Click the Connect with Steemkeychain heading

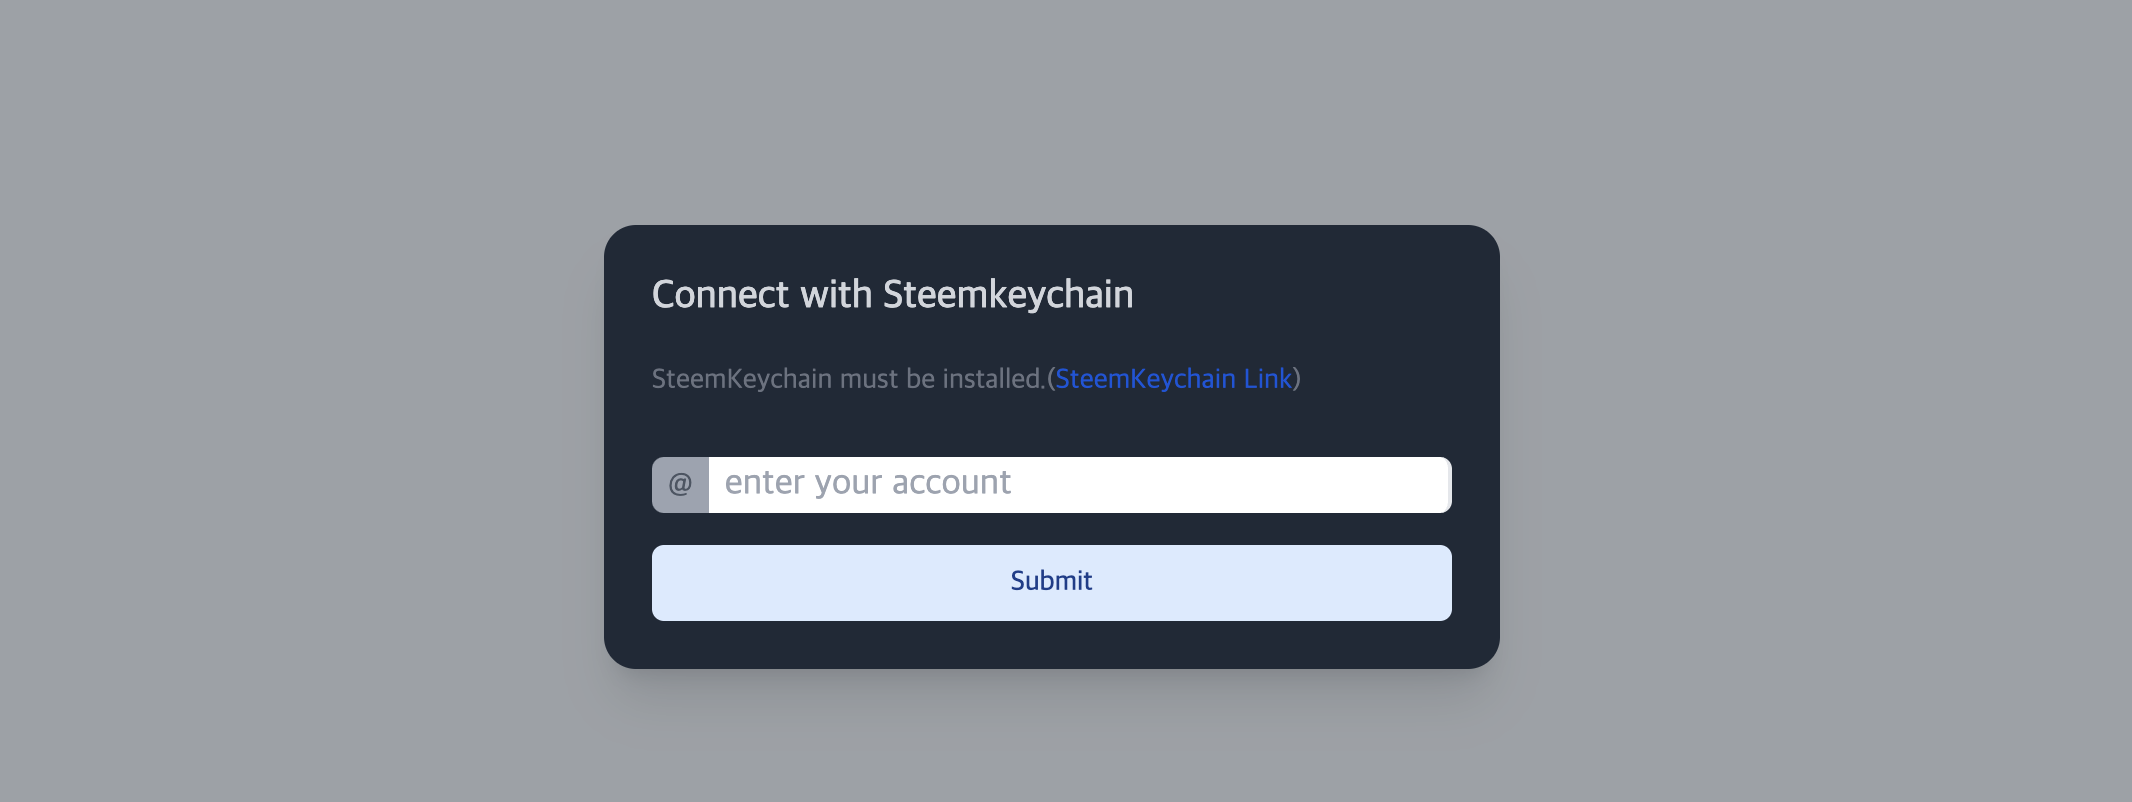click(892, 295)
